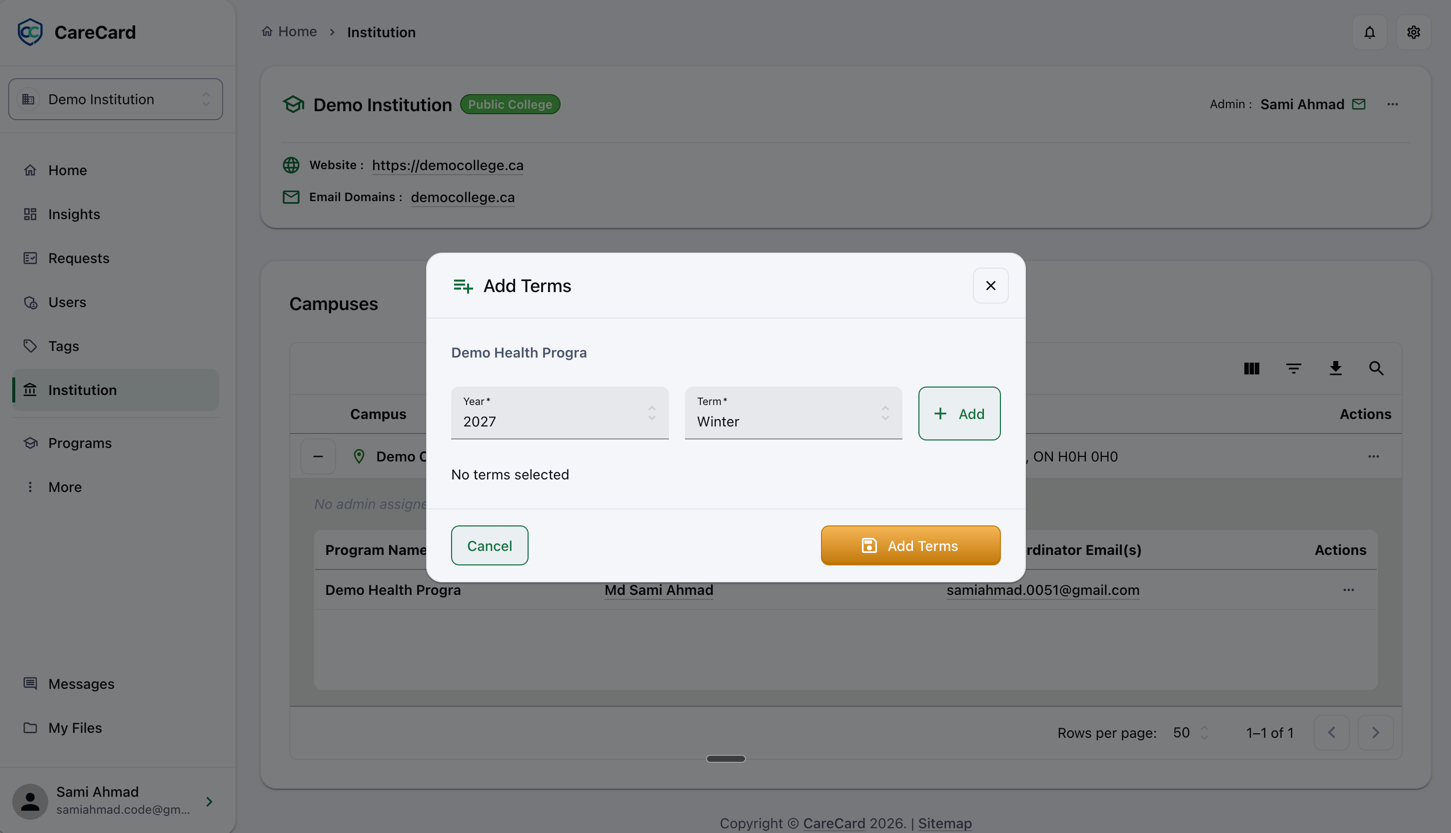The height and width of the screenshot is (833, 1451).
Task: Open Insights from the sidebar
Action: 116,214
